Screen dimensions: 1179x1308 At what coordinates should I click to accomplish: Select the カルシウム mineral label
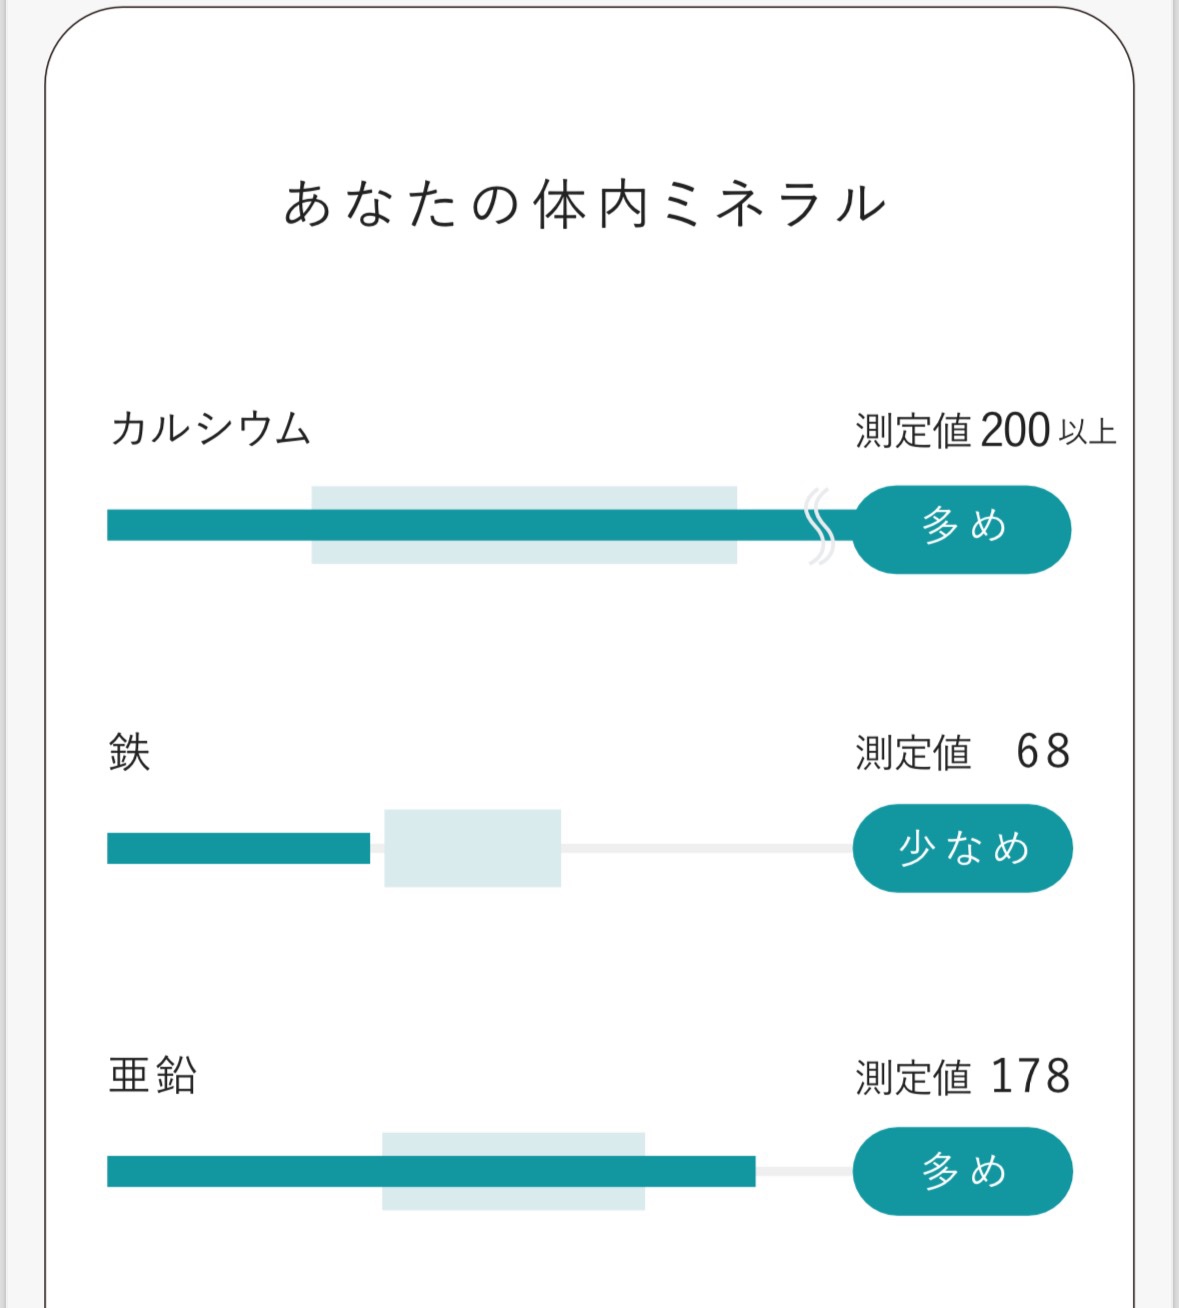pyautogui.click(x=210, y=430)
